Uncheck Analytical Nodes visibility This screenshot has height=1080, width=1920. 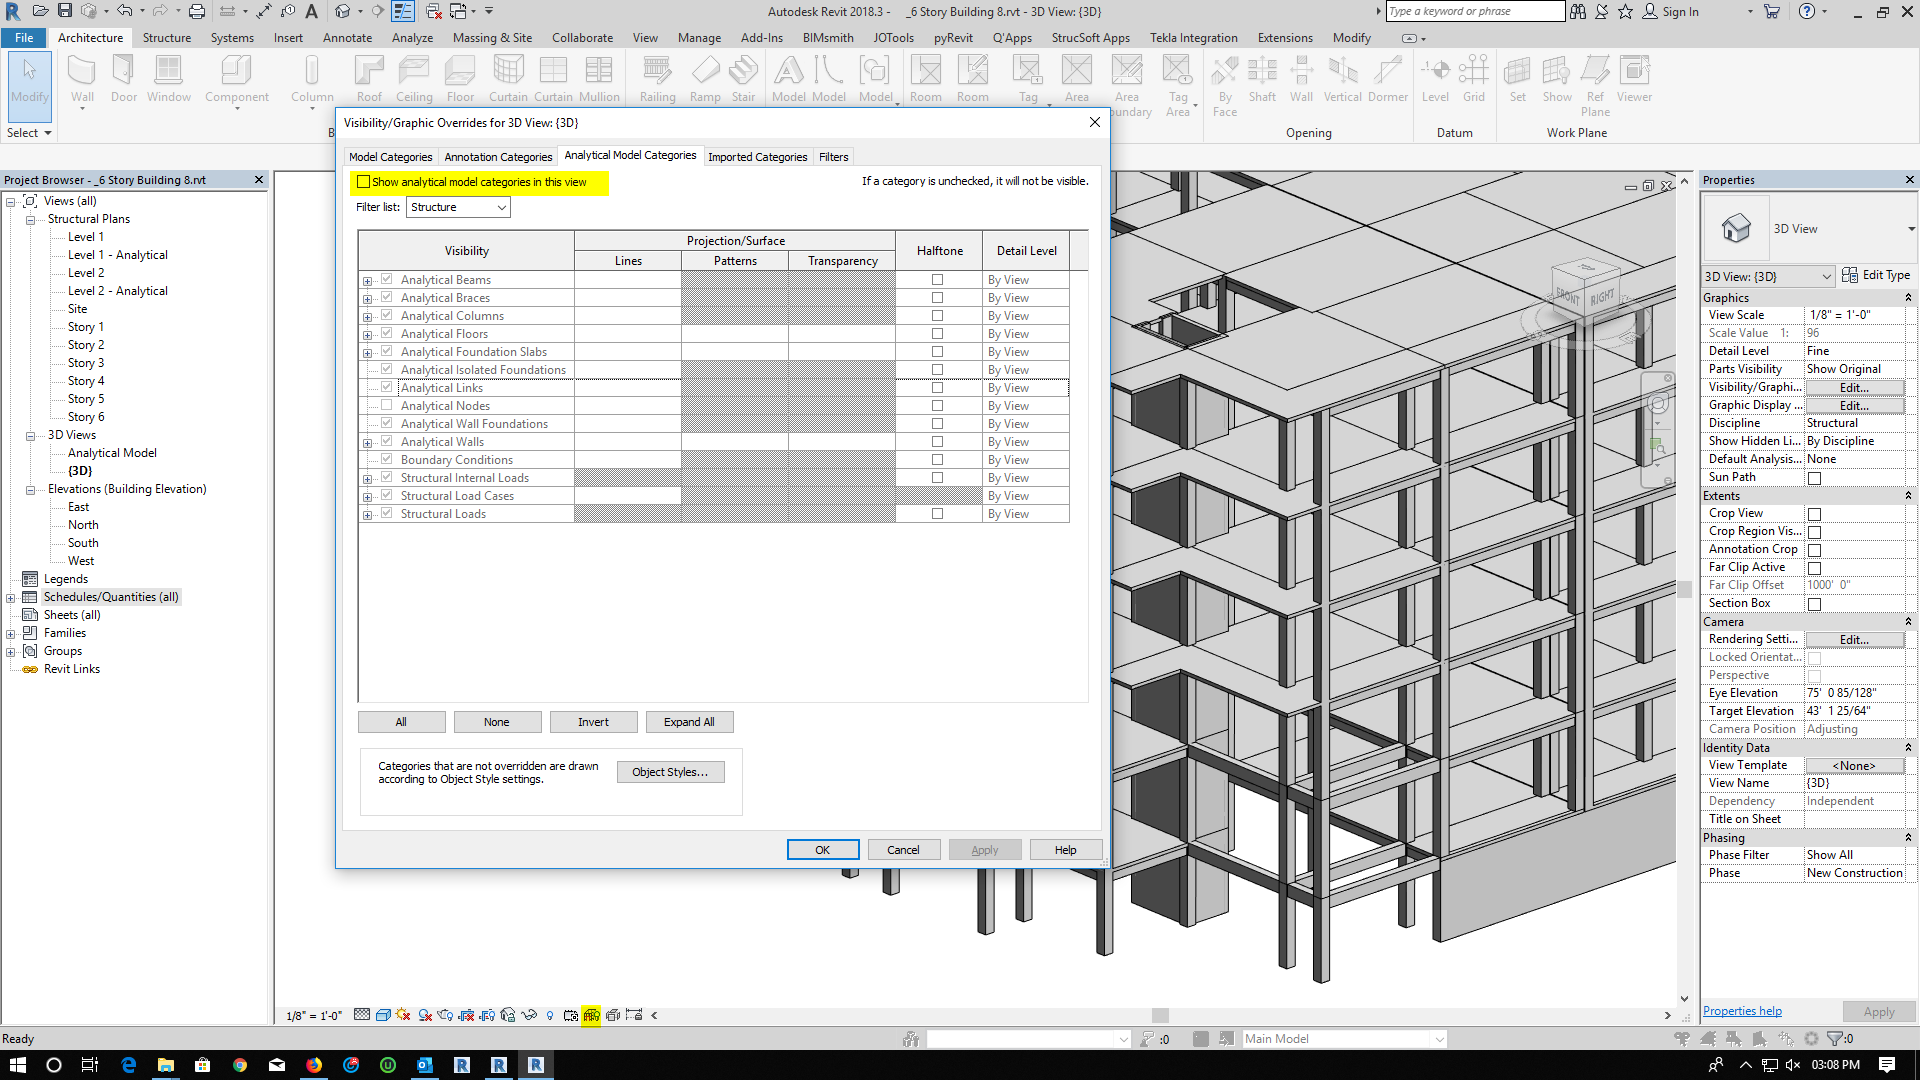pyautogui.click(x=386, y=405)
